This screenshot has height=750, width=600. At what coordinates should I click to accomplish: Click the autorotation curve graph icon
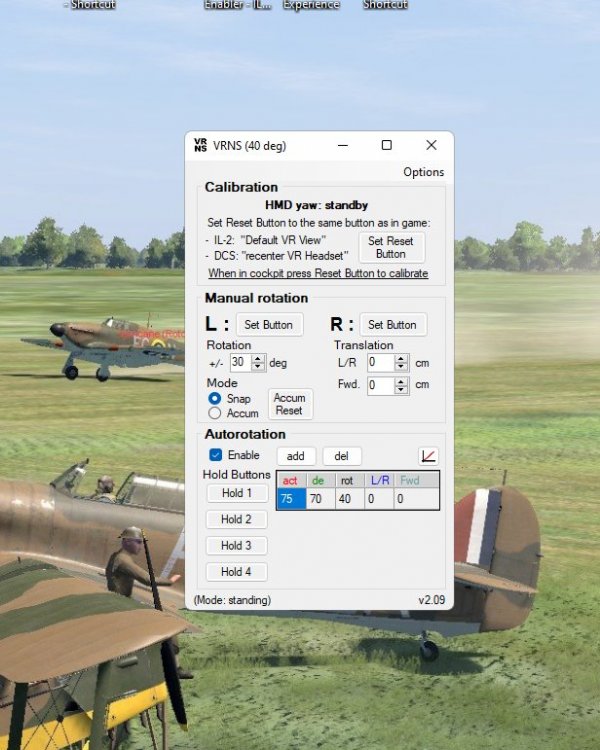pos(428,456)
